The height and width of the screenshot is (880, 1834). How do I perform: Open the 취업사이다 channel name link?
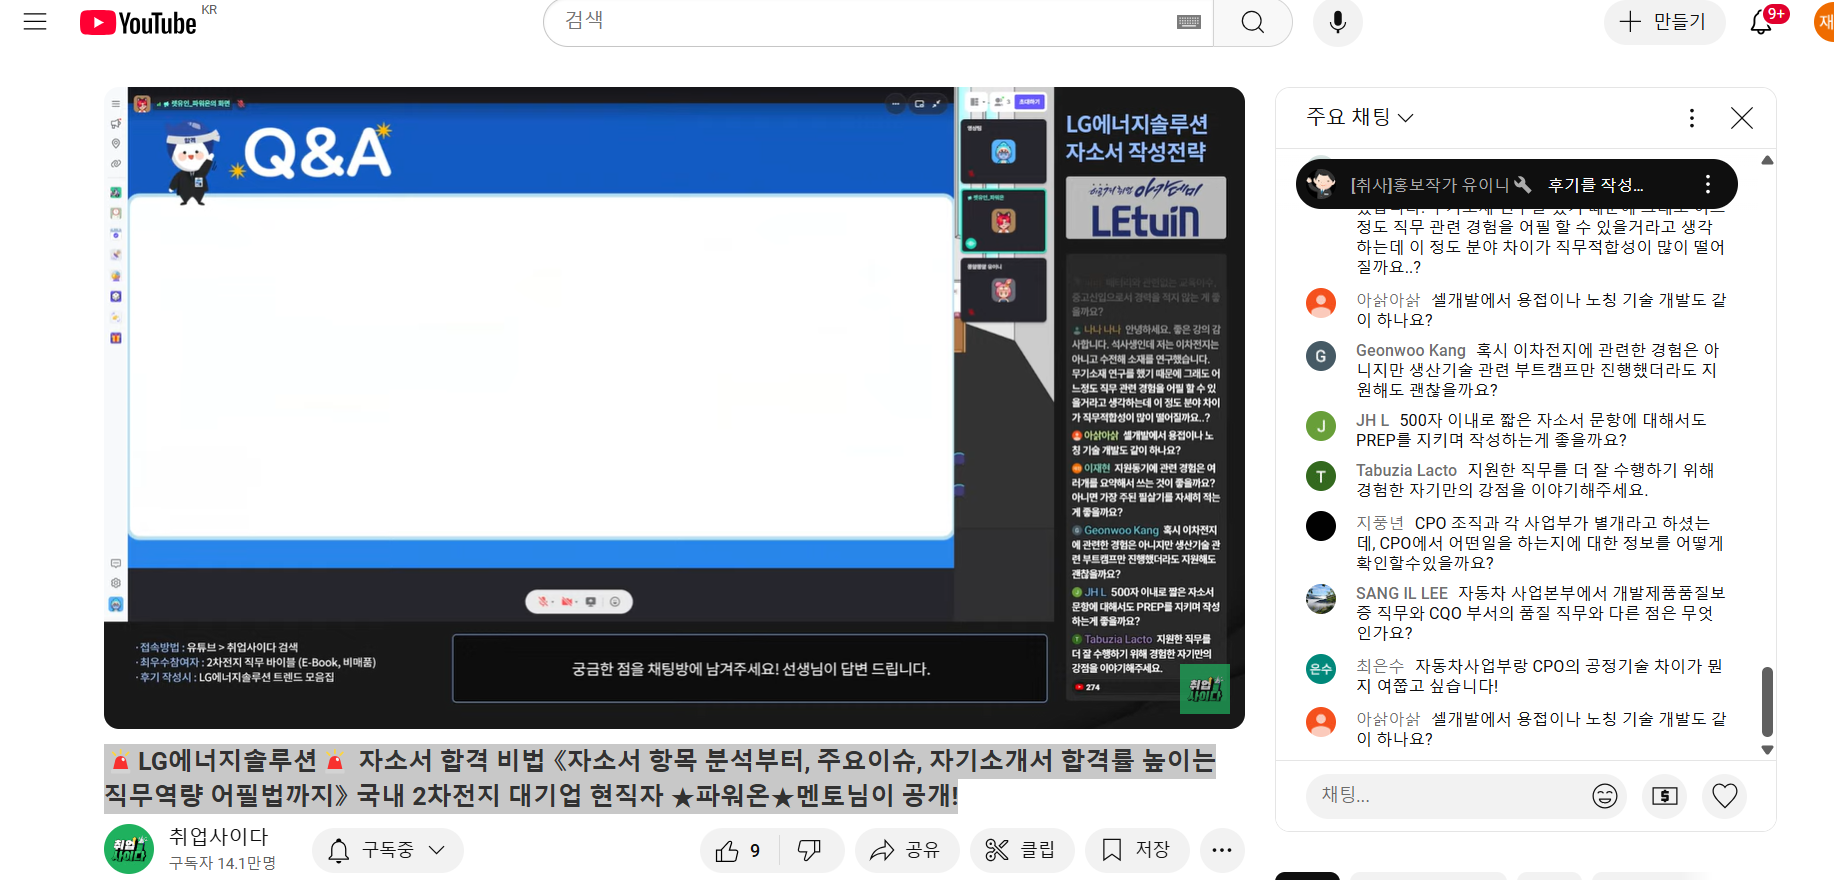219,836
